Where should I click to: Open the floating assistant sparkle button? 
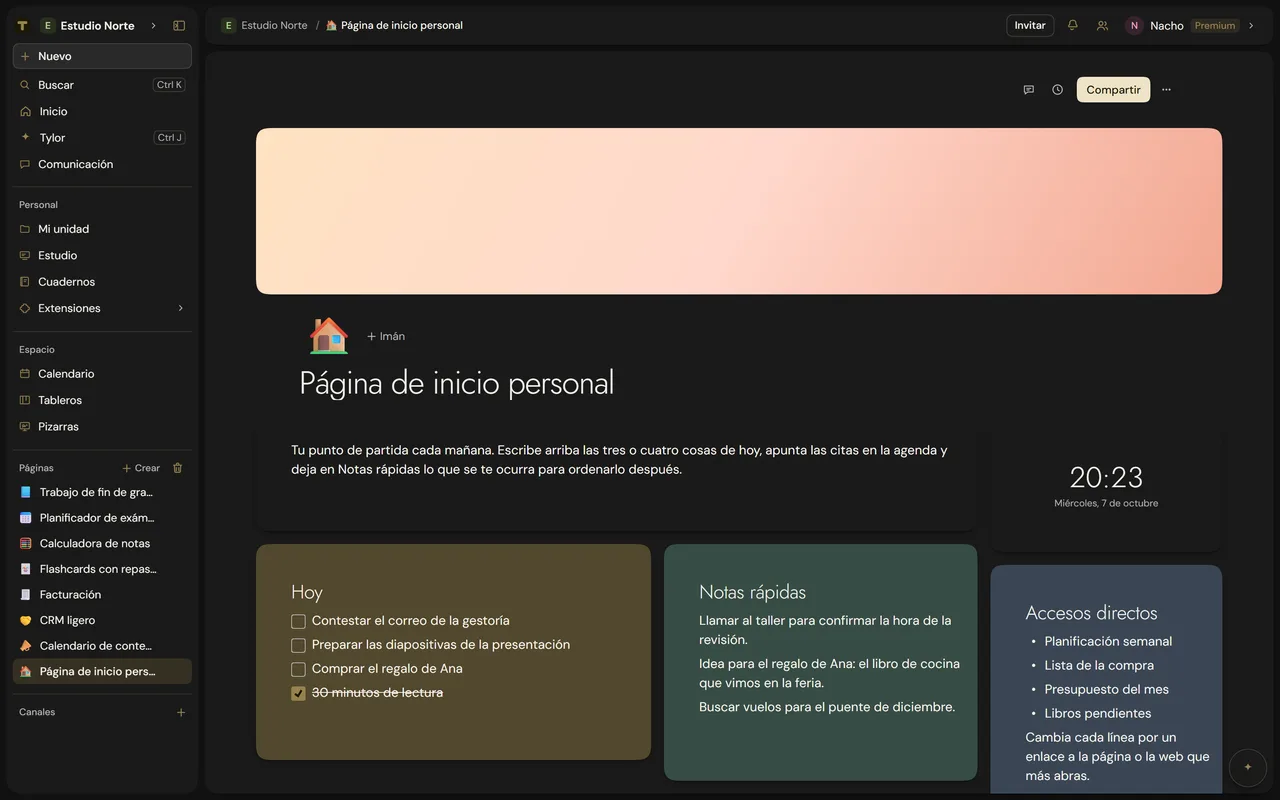(x=1247, y=767)
